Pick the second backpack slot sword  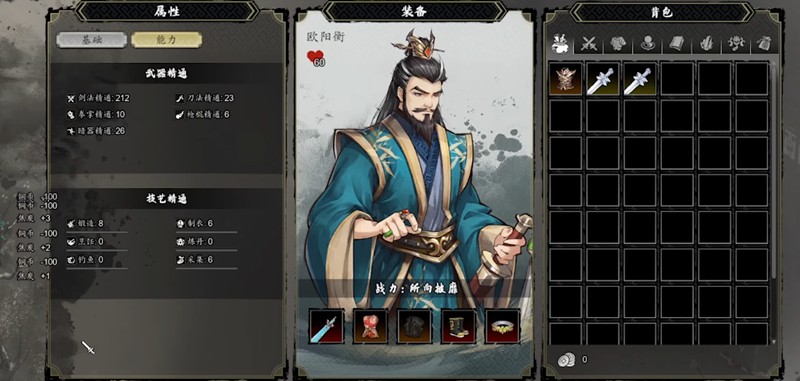click(603, 79)
